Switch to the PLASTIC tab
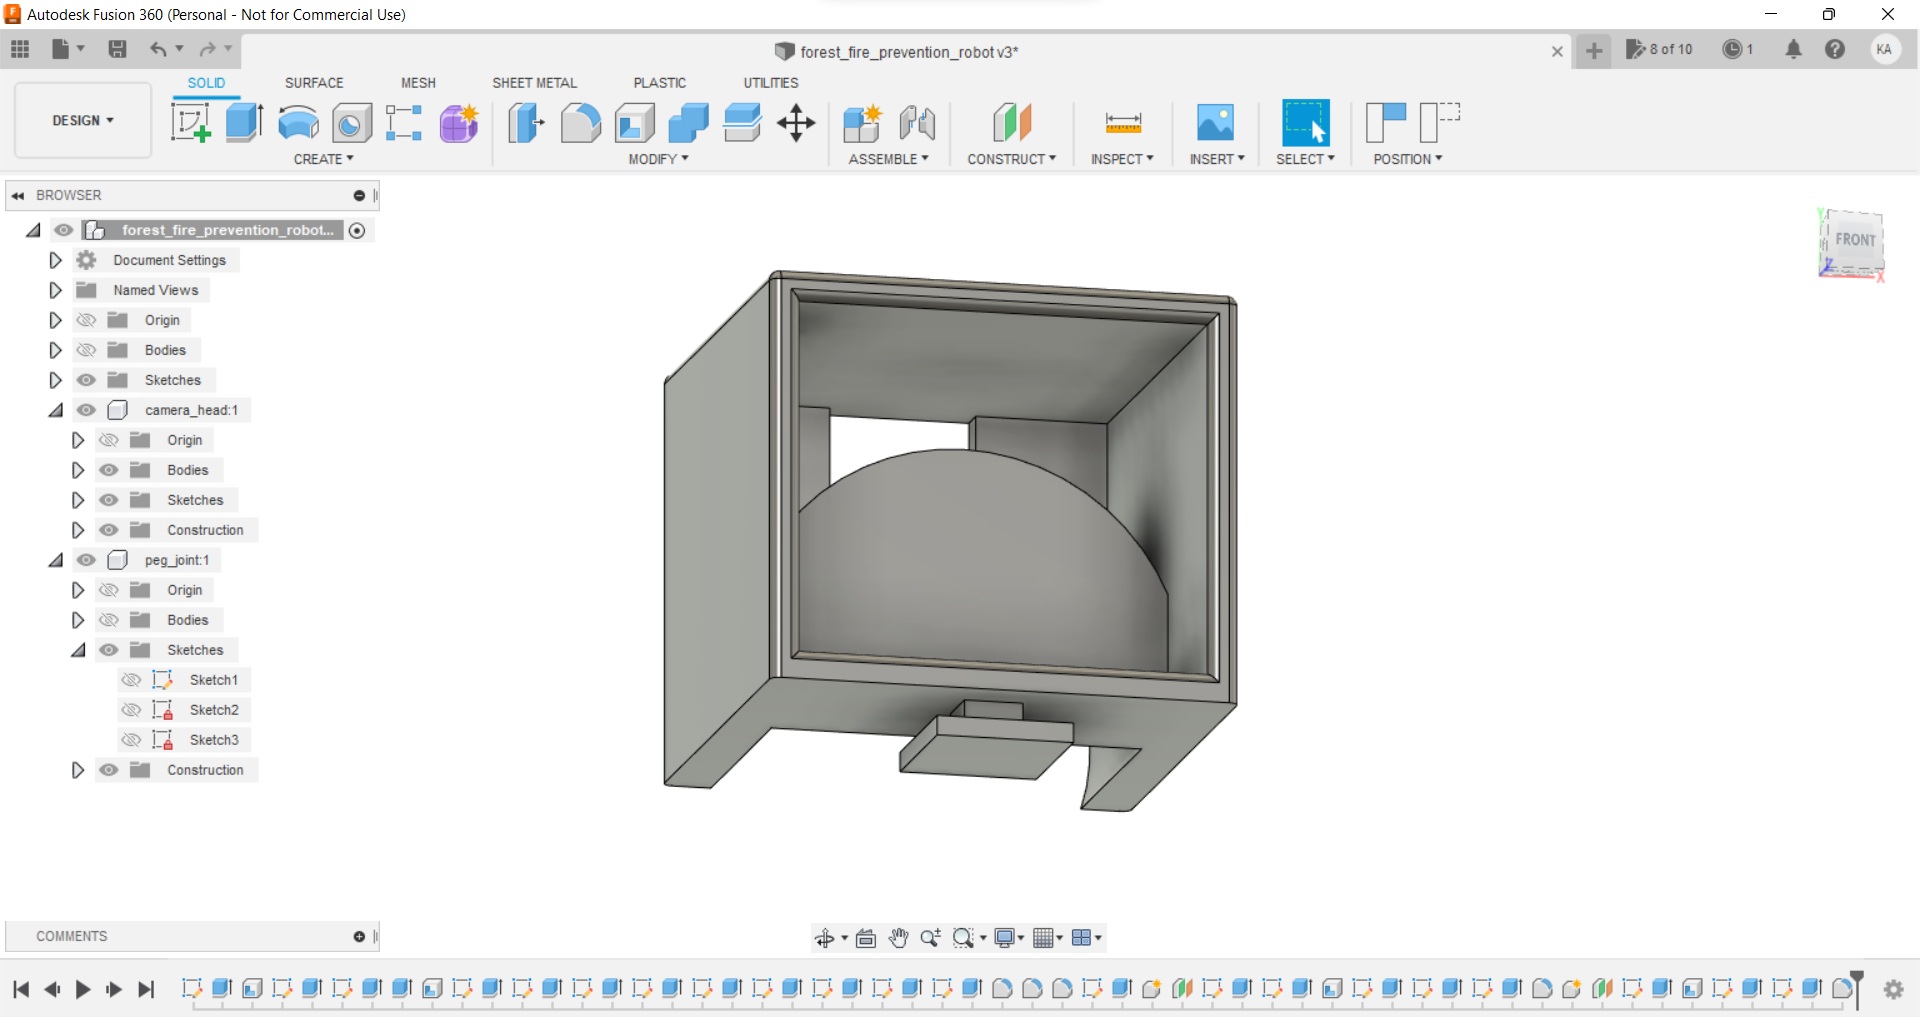Screen dimensions: 1920x1017 click(660, 83)
